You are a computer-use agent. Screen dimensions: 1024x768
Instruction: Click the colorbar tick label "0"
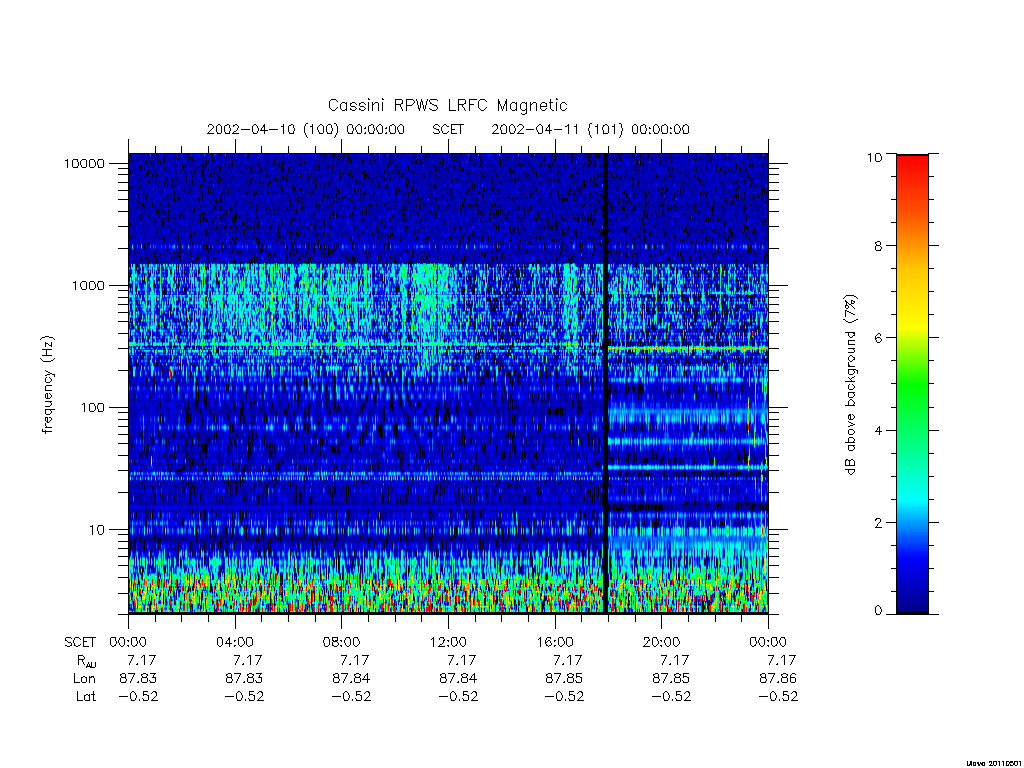(878, 611)
